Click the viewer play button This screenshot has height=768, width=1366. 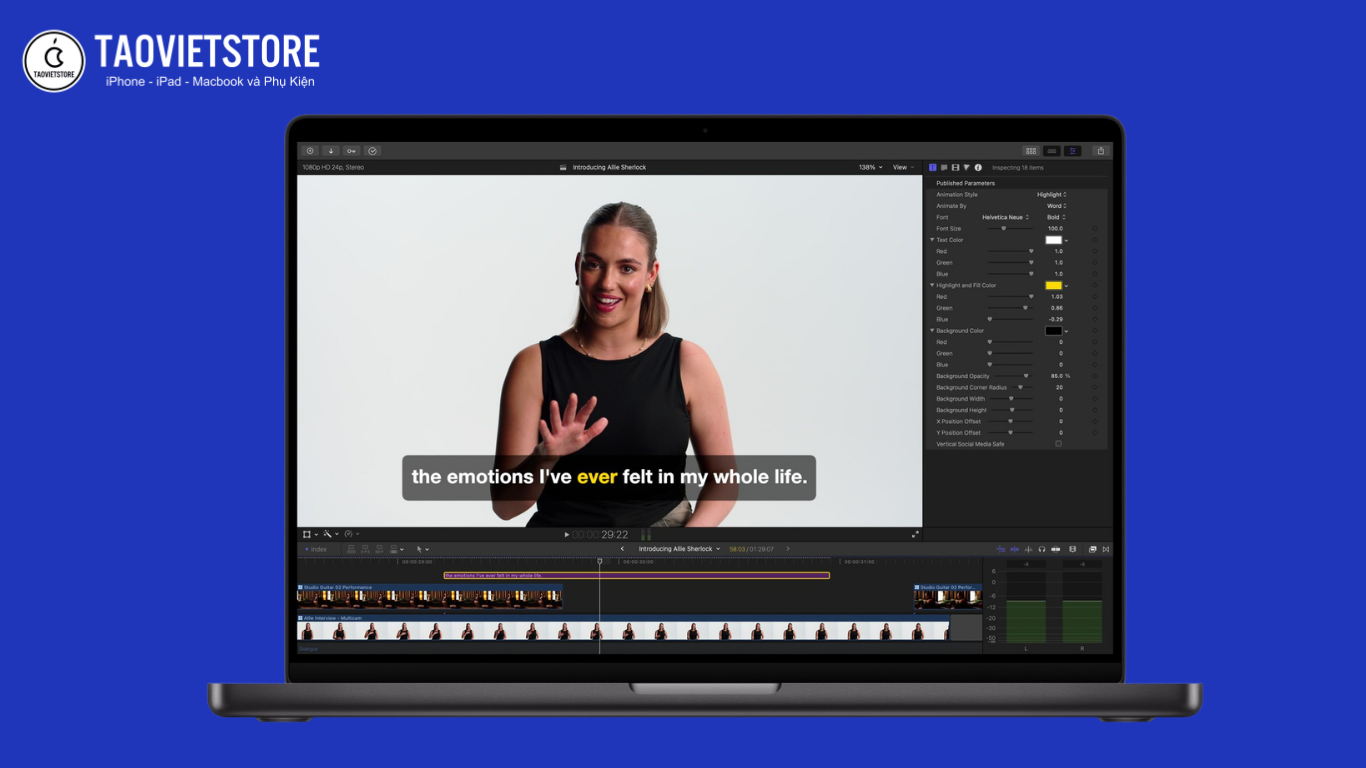[566, 535]
